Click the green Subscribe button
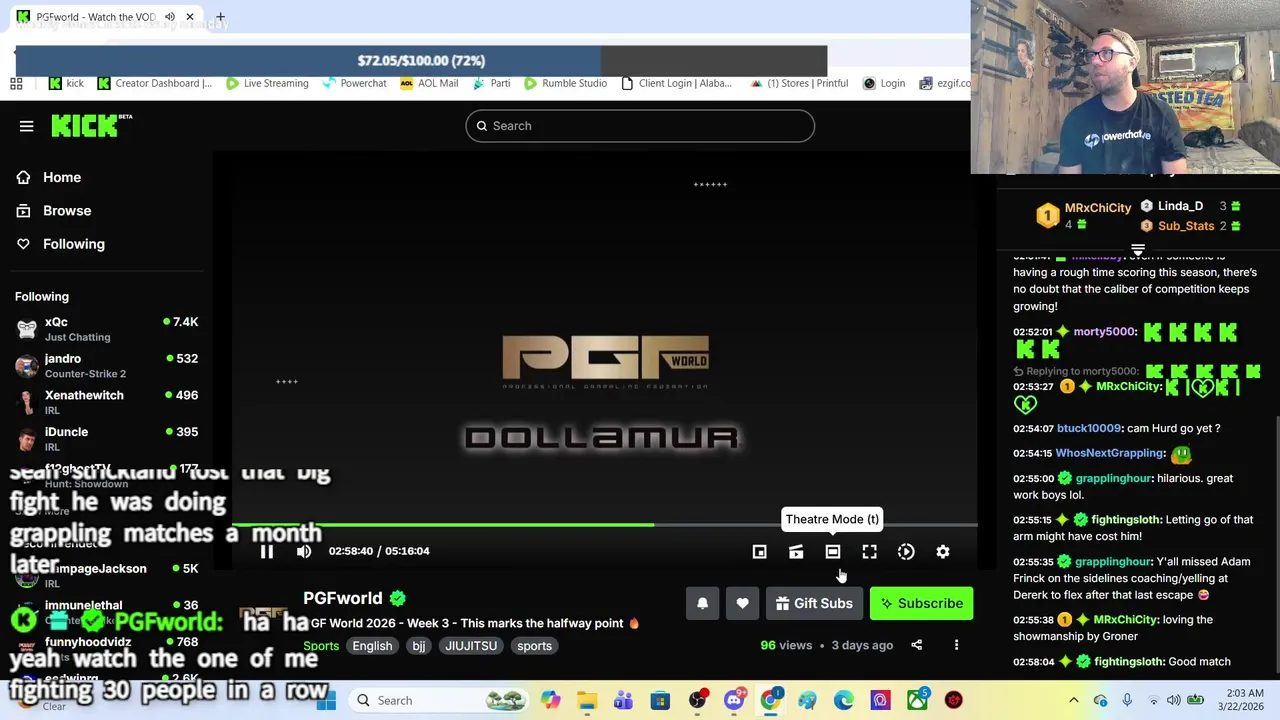The height and width of the screenshot is (720, 1280). click(922, 603)
